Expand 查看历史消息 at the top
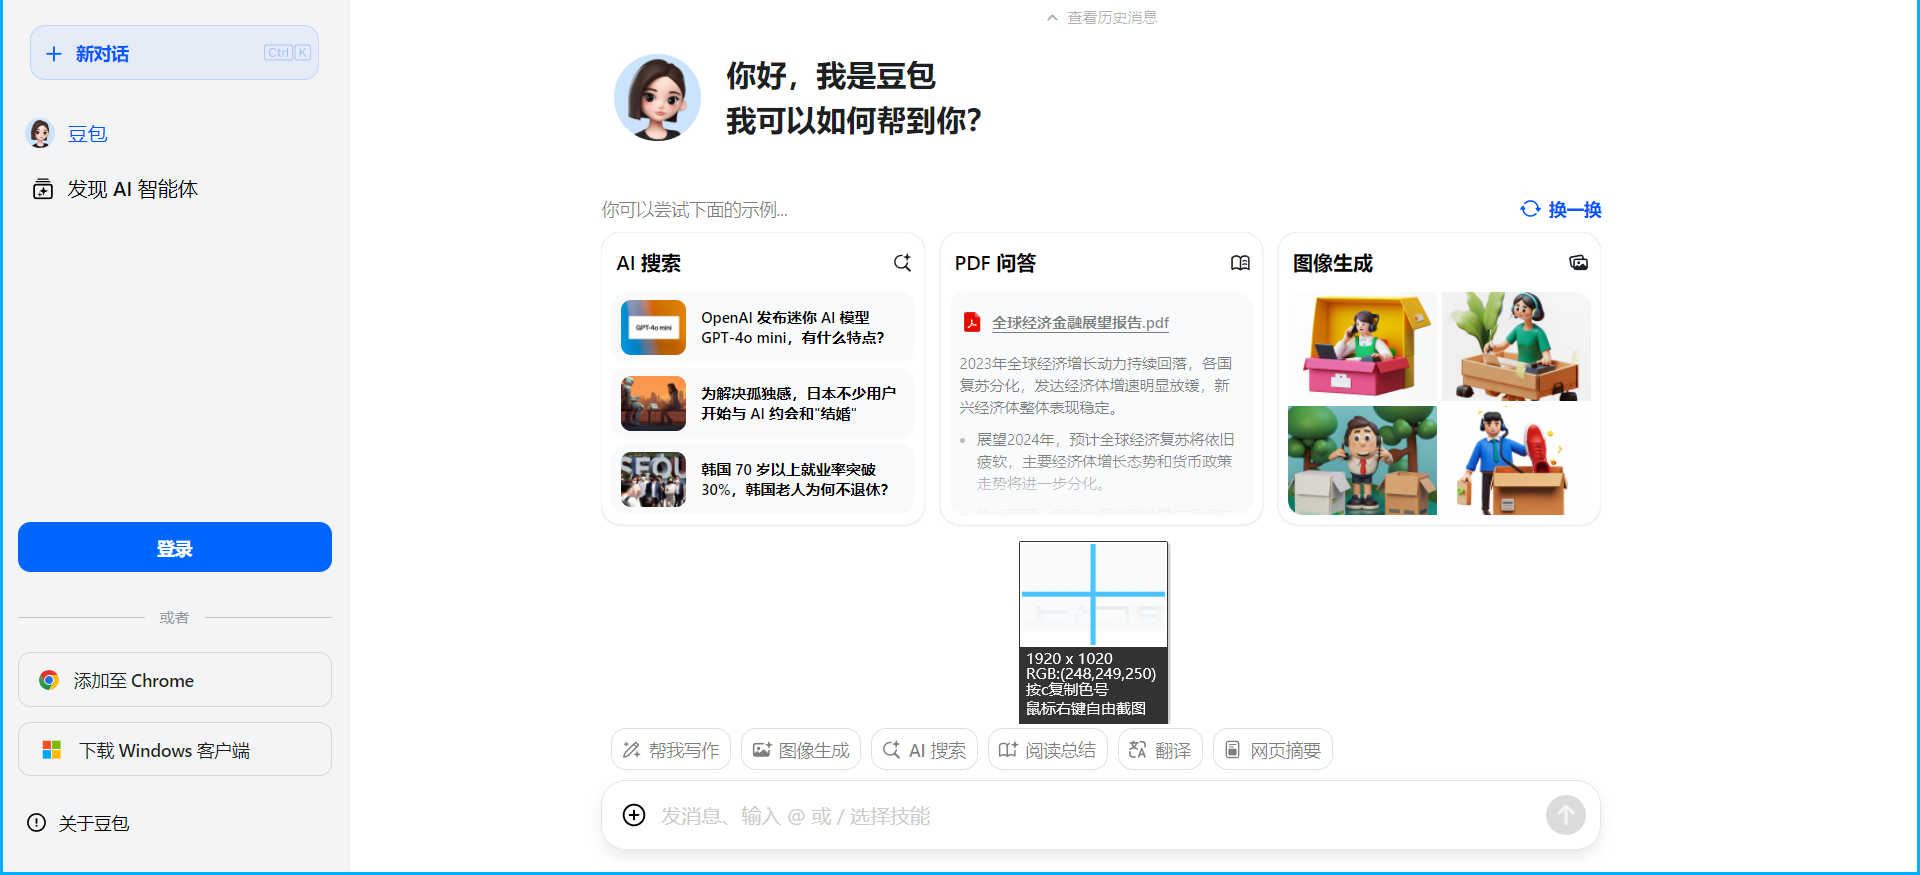Screen dimensions: 1920x875 point(1102,17)
